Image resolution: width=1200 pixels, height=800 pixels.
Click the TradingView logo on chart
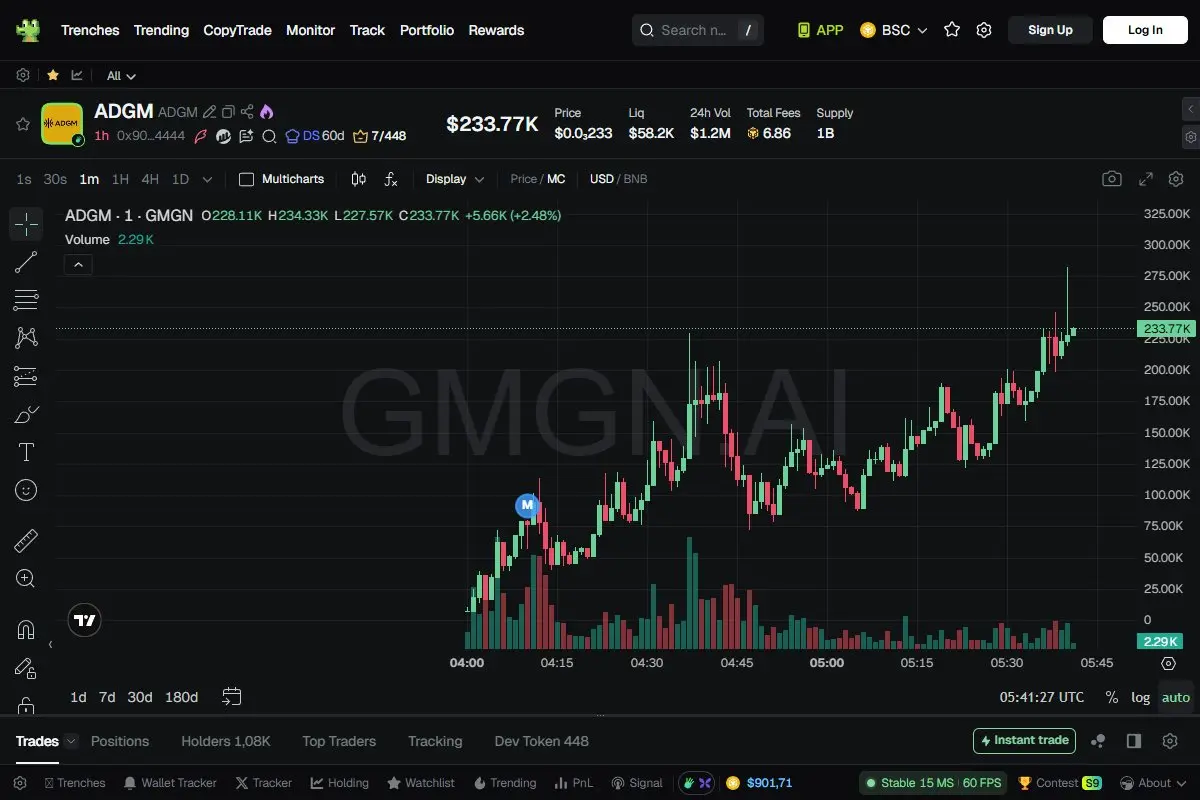pos(85,620)
